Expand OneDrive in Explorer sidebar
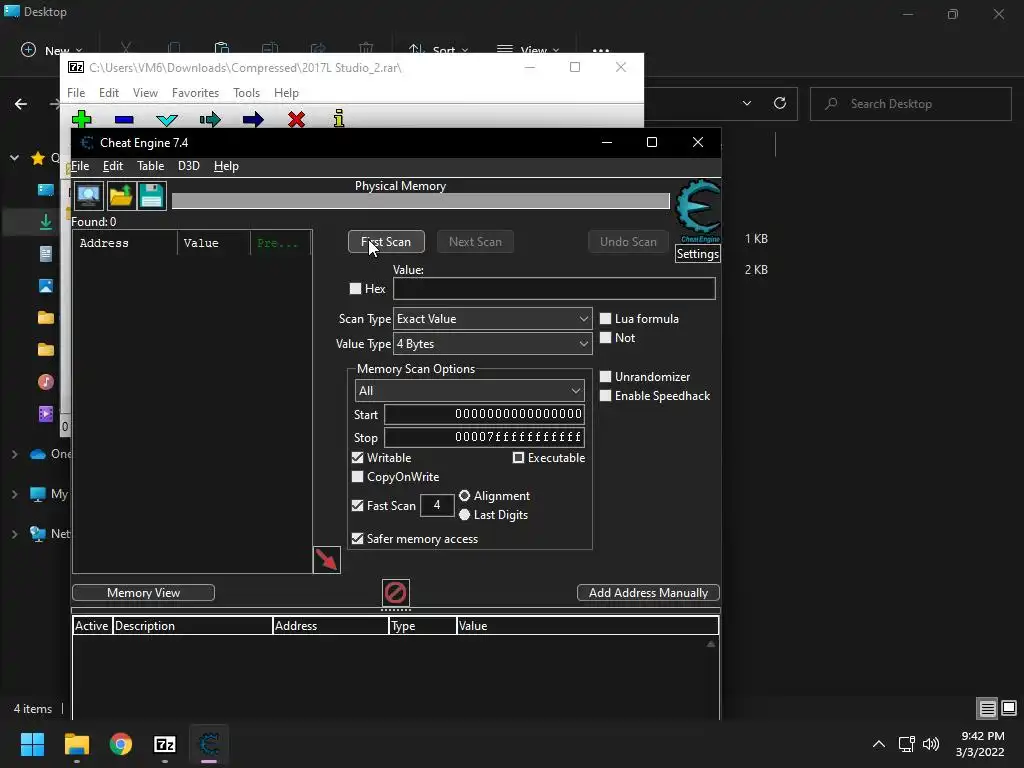This screenshot has height=768, width=1024. (14, 454)
